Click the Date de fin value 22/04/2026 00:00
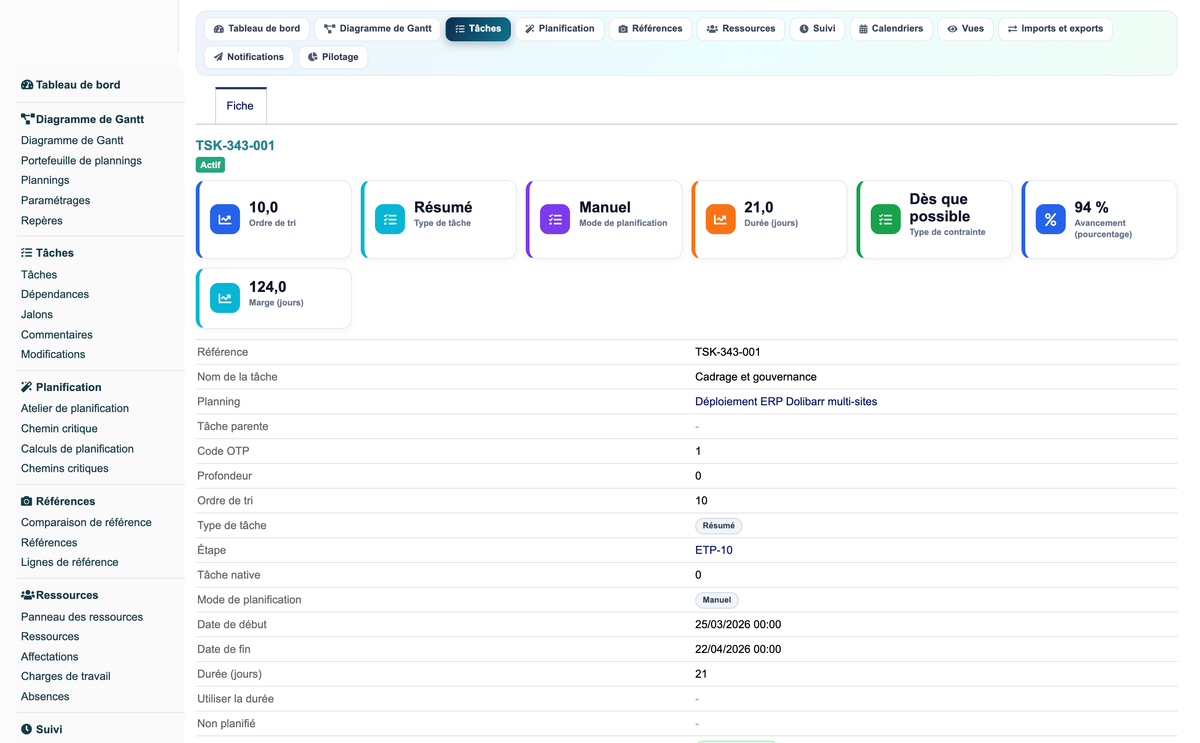 tap(738, 650)
